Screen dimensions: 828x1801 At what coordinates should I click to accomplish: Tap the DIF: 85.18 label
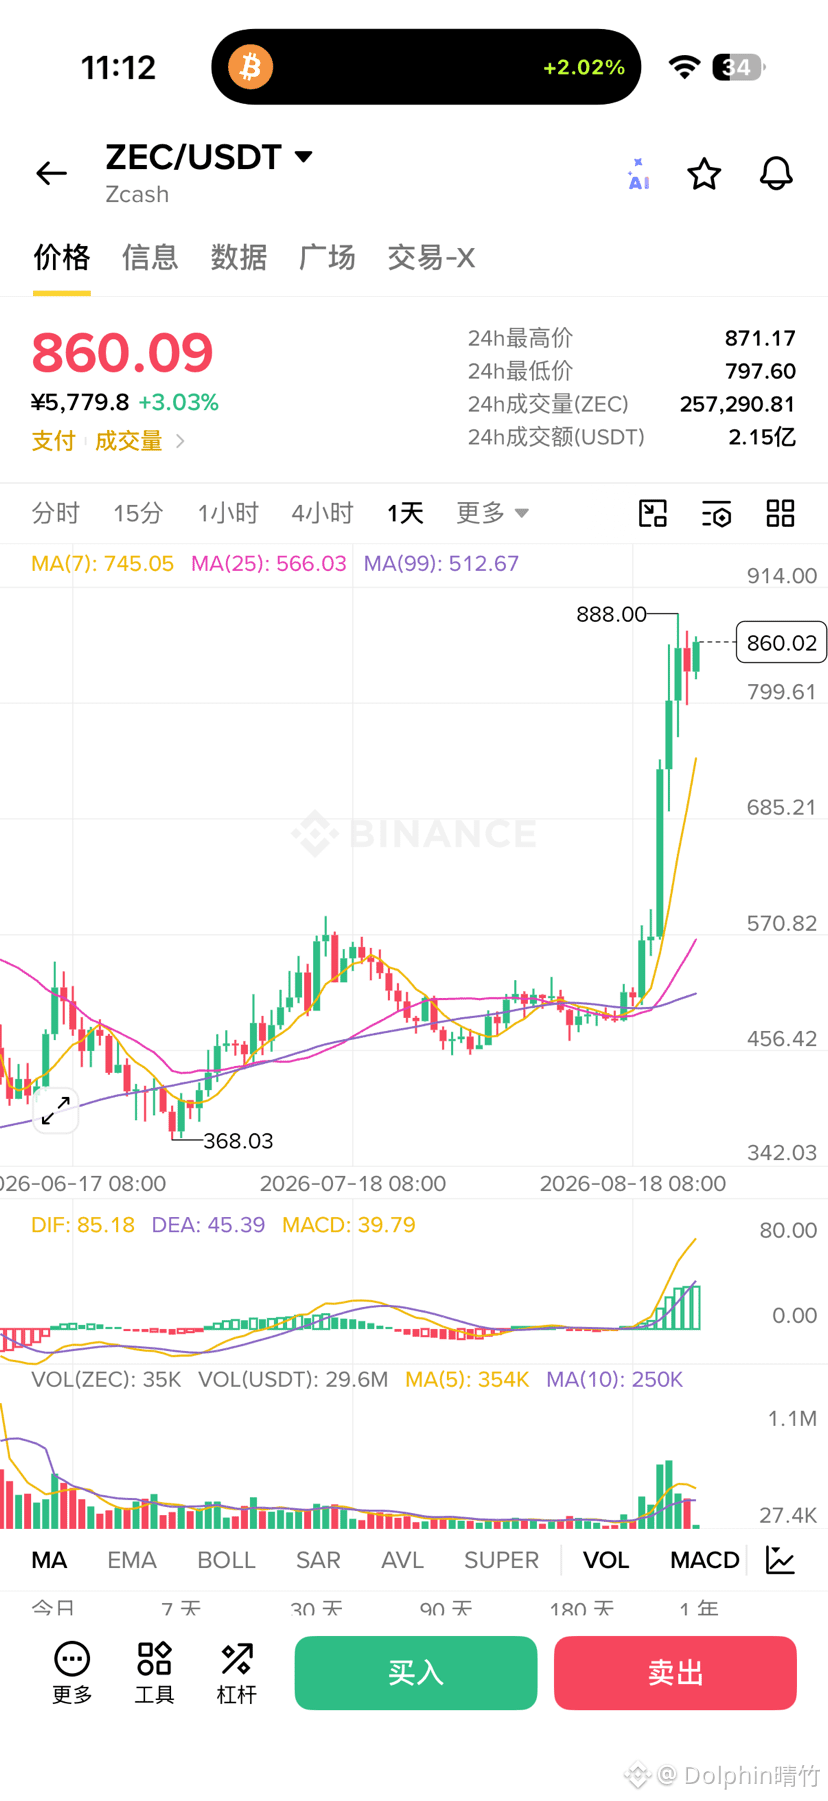pos(83,1225)
